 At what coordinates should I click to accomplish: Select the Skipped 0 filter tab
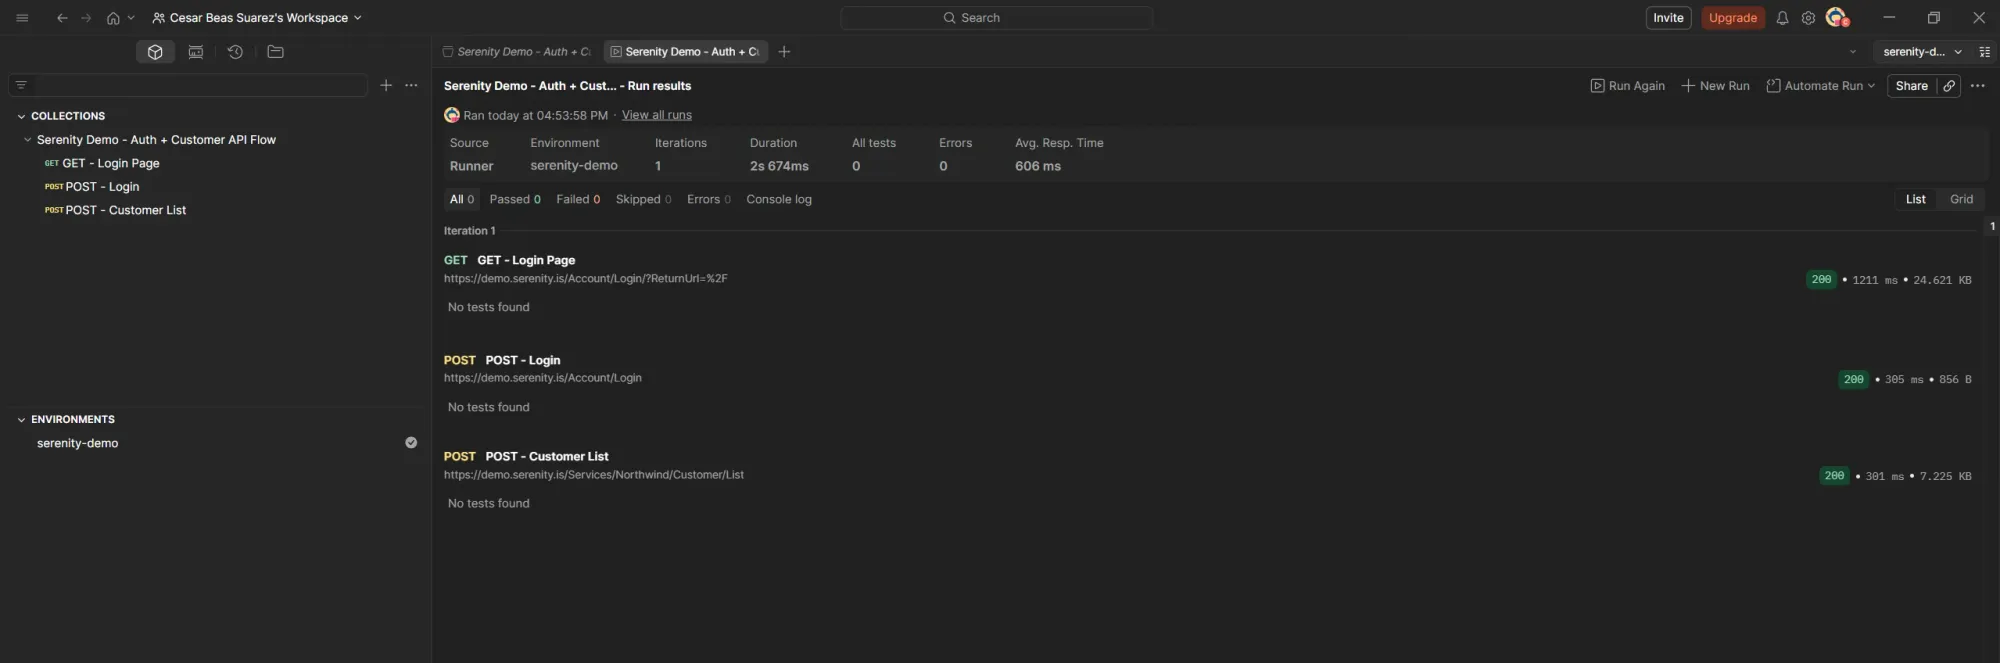(x=643, y=199)
